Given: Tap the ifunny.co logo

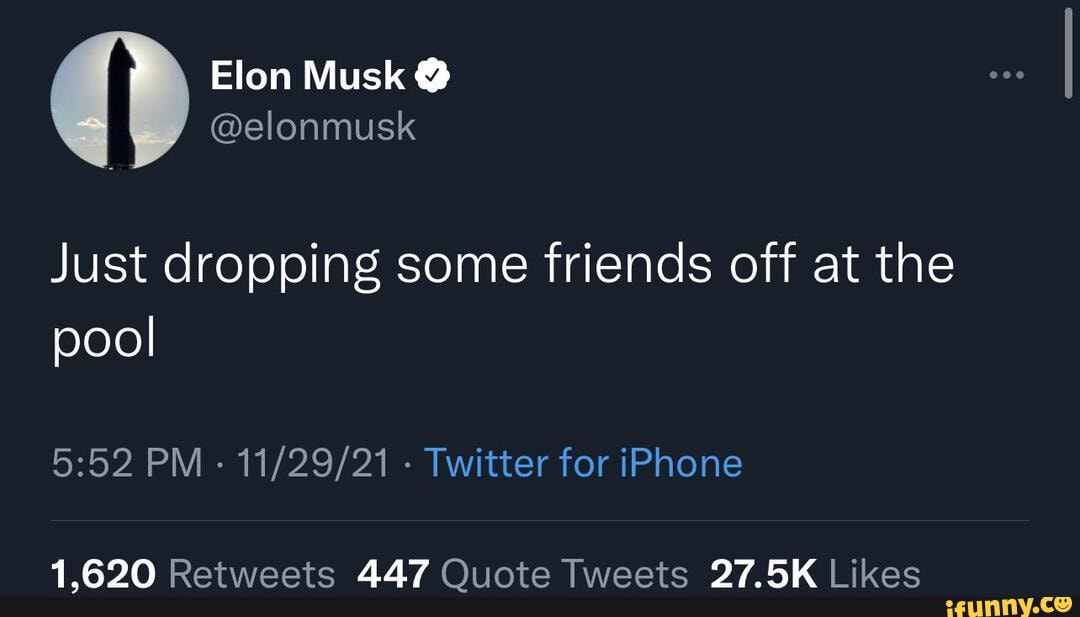Looking at the screenshot, I should point(1009,605).
